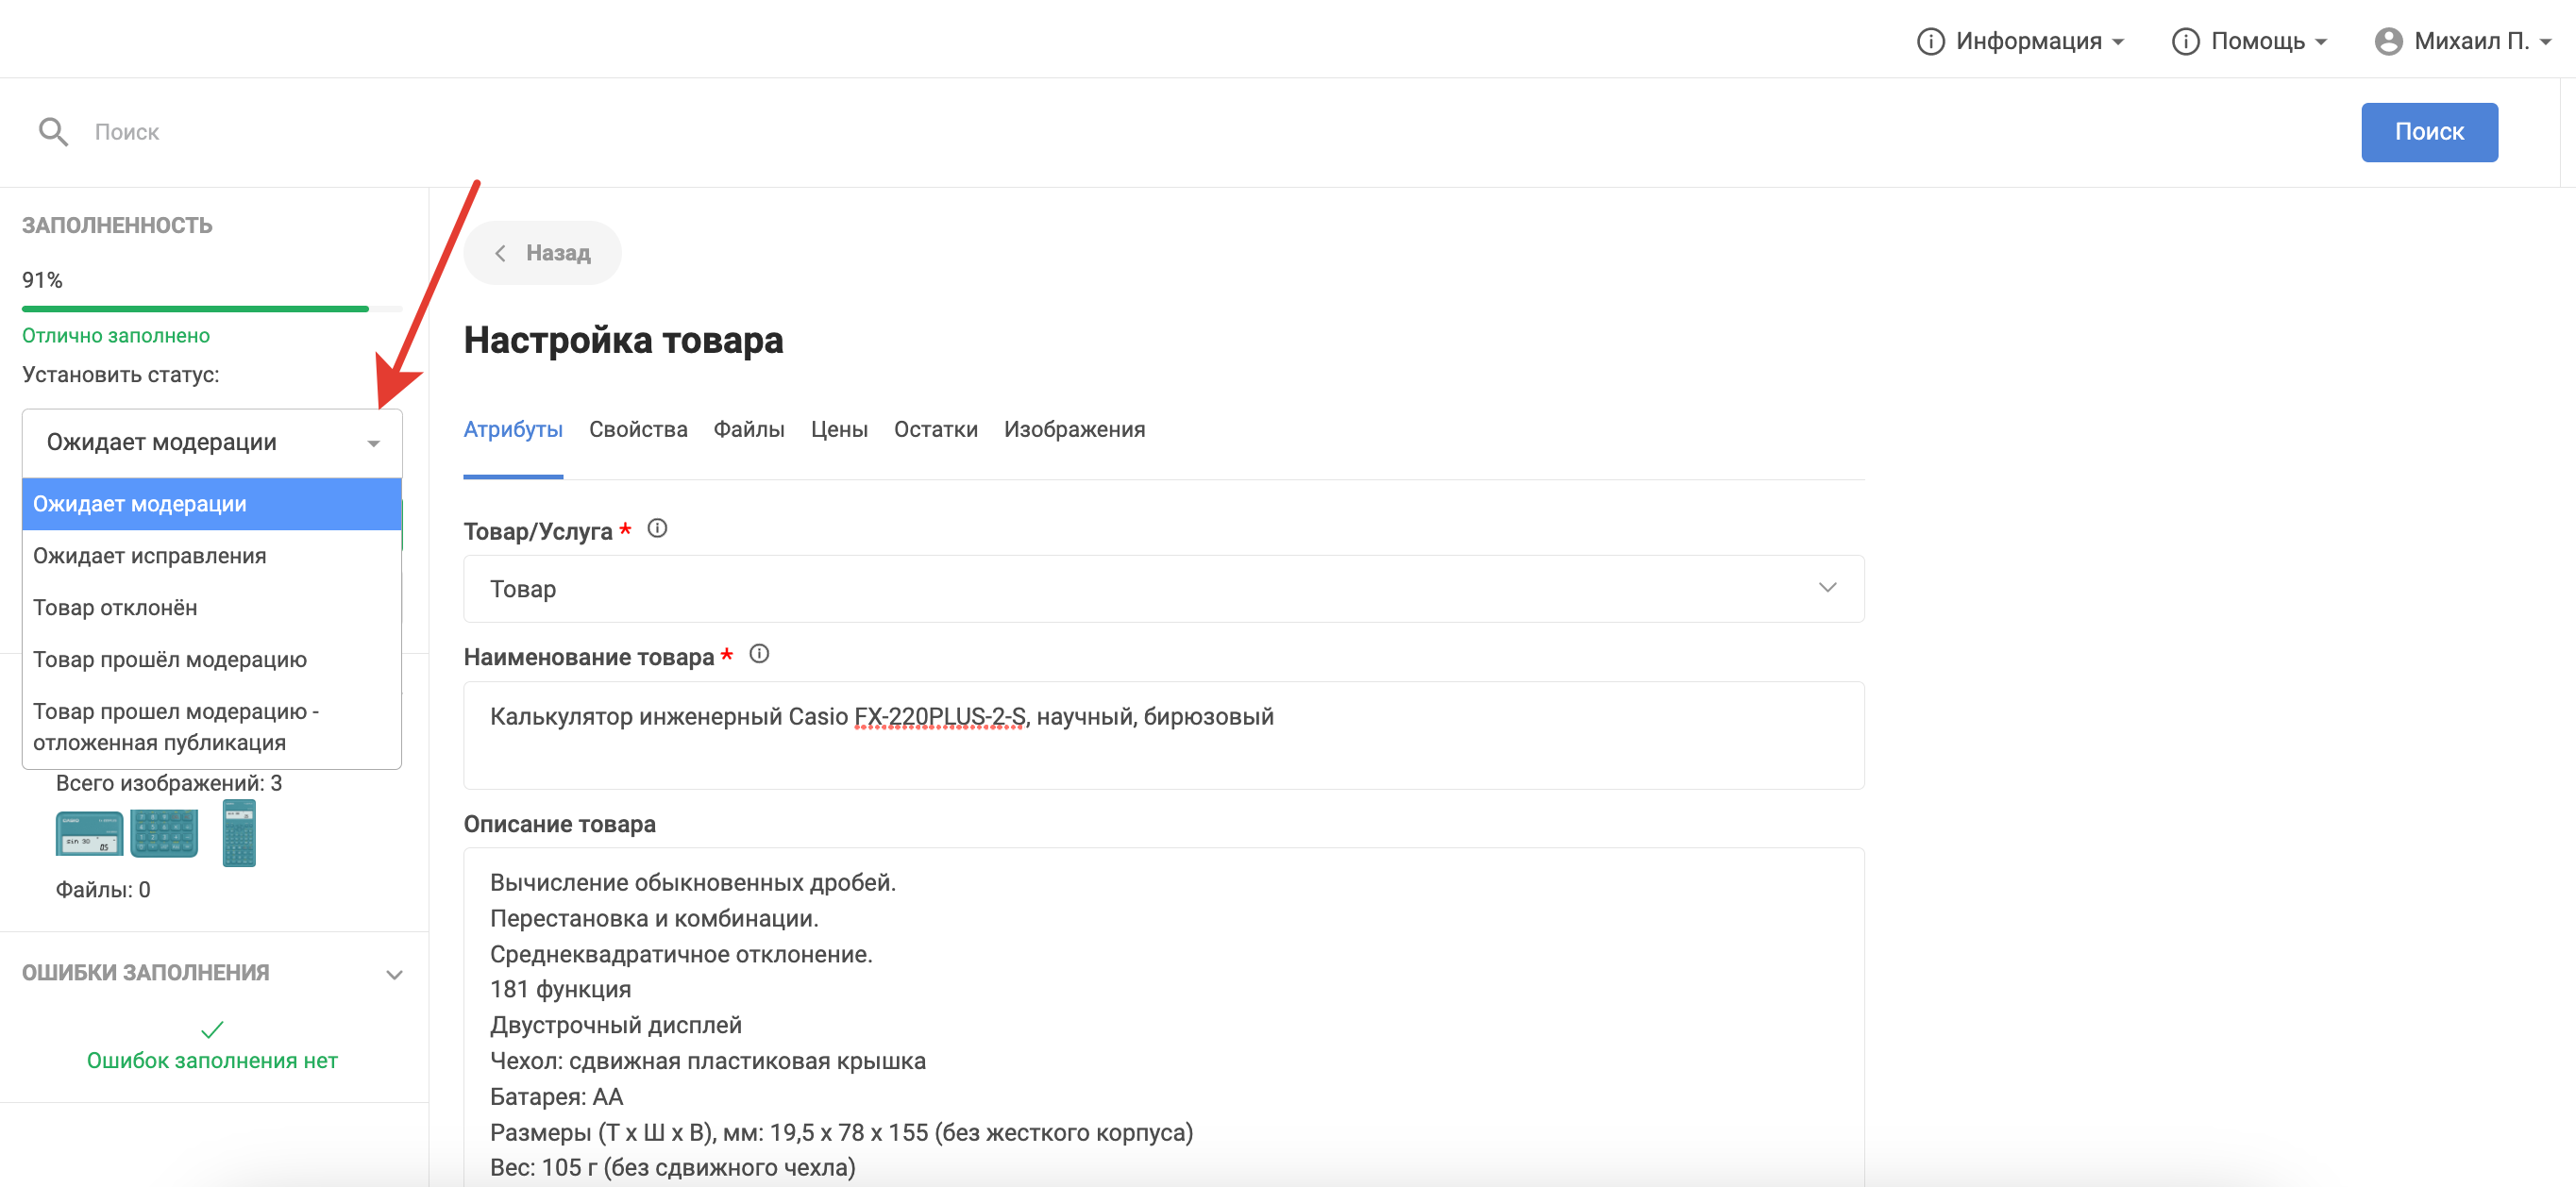The image size is (2576, 1187).
Task: Open the Товар/Услуга dropdown field
Action: (x=1163, y=589)
